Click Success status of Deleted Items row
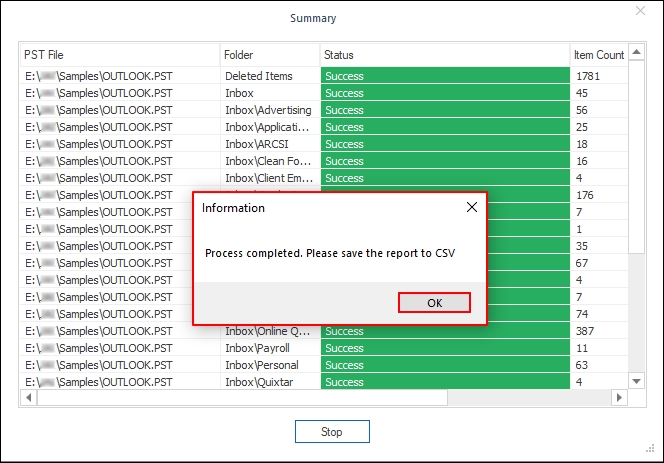The width and height of the screenshot is (664, 463). pyautogui.click(x=445, y=76)
